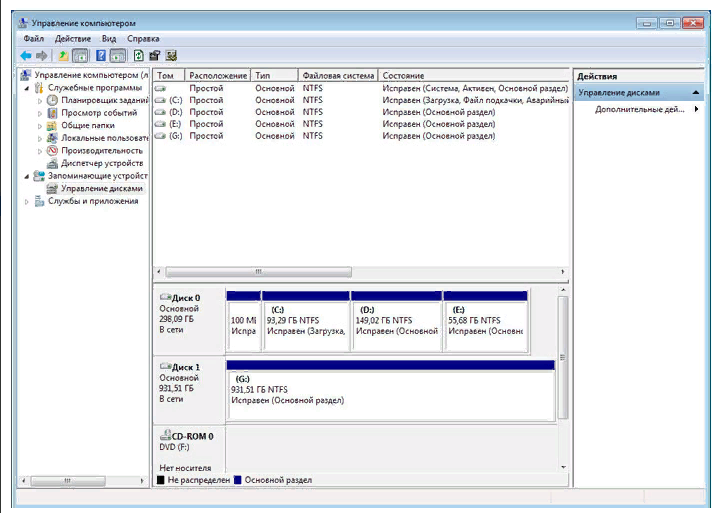Click the console tree horizontal scrollbar thumb
718x513 pixels.
[x=68, y=481]
